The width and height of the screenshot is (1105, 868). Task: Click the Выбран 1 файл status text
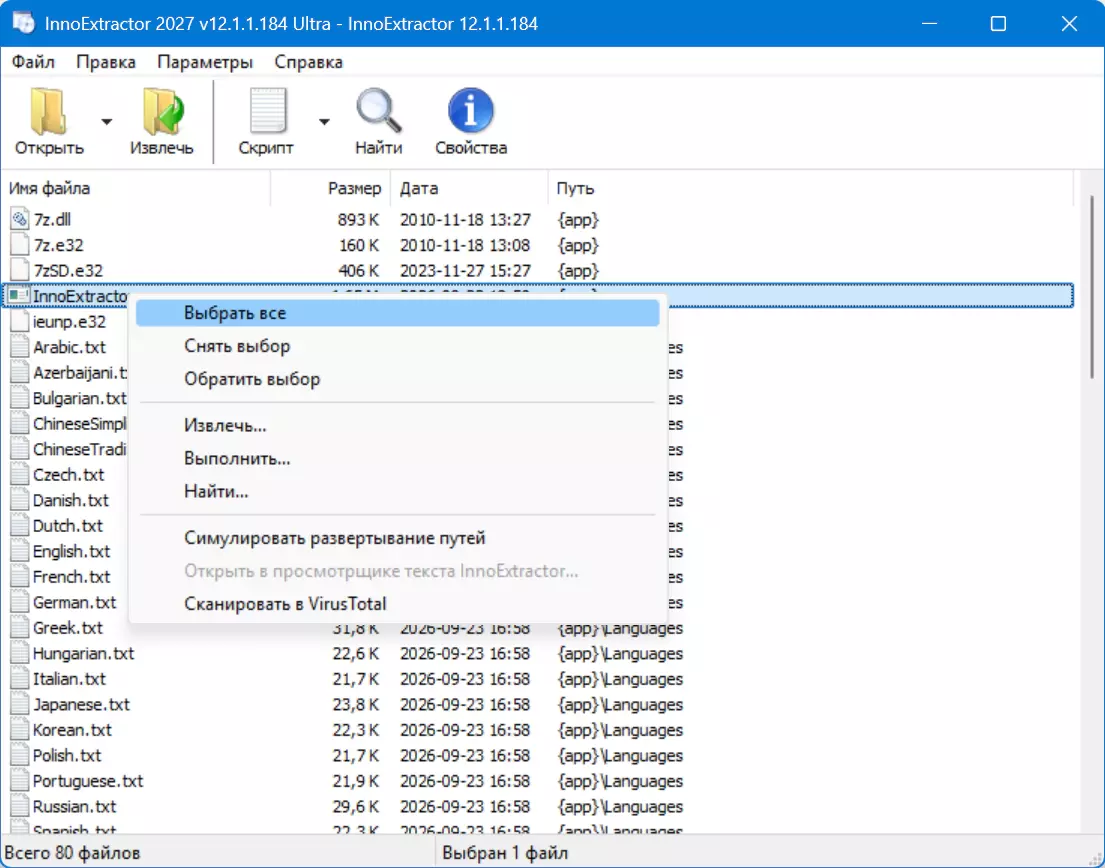pos(505,852)
